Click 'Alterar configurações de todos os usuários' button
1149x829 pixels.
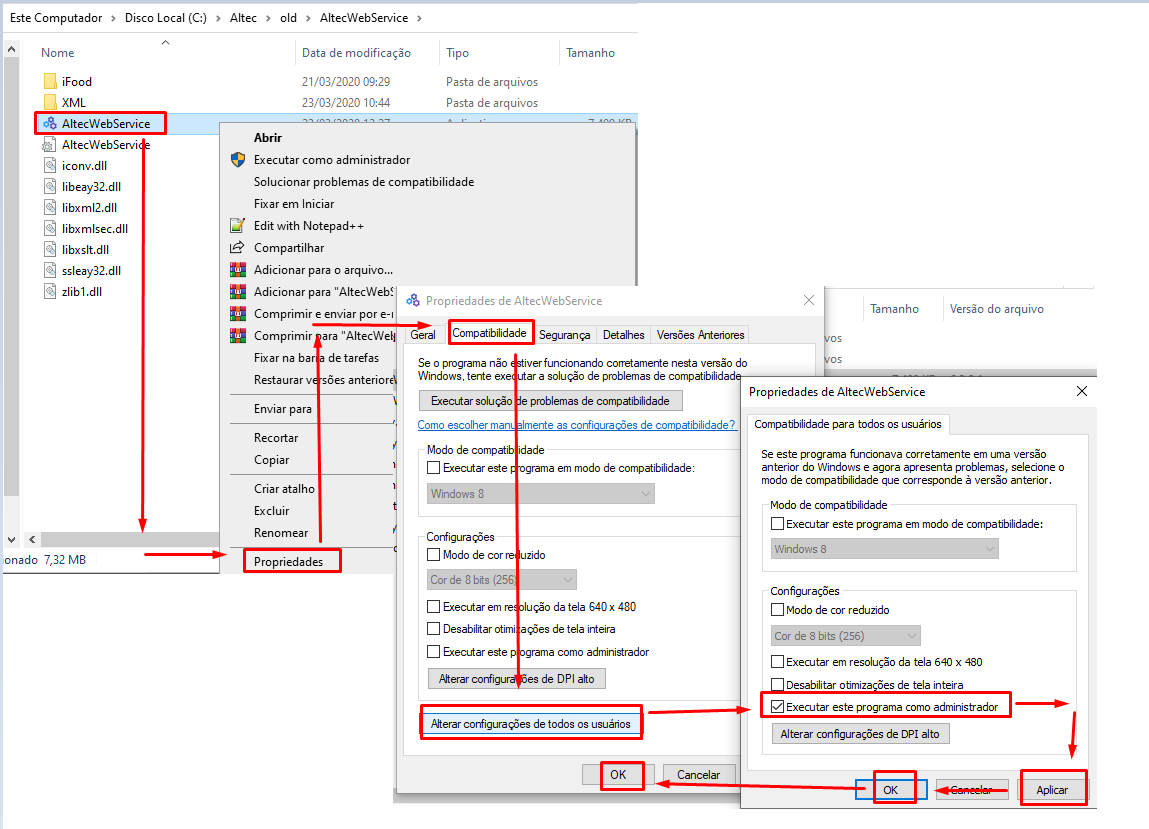point(531,724)
